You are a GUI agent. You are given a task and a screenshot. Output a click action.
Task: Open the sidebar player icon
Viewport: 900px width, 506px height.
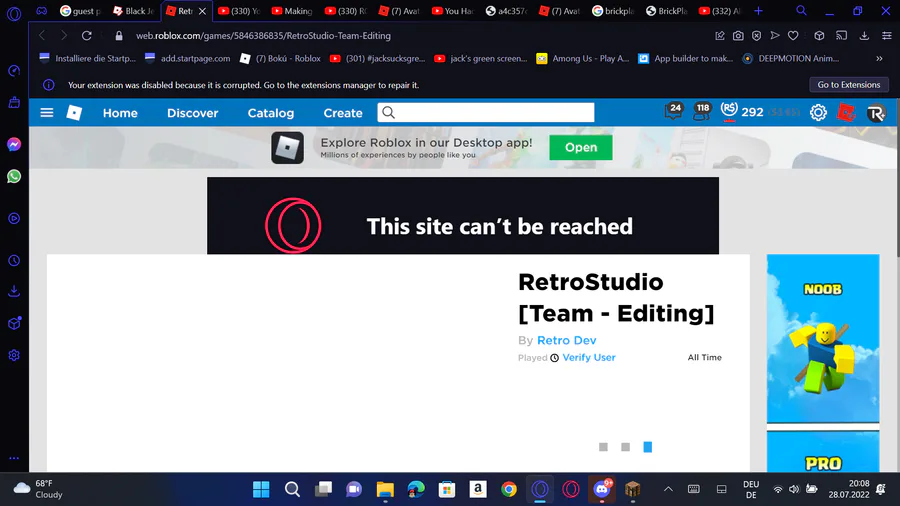click(x=14, y=219)
